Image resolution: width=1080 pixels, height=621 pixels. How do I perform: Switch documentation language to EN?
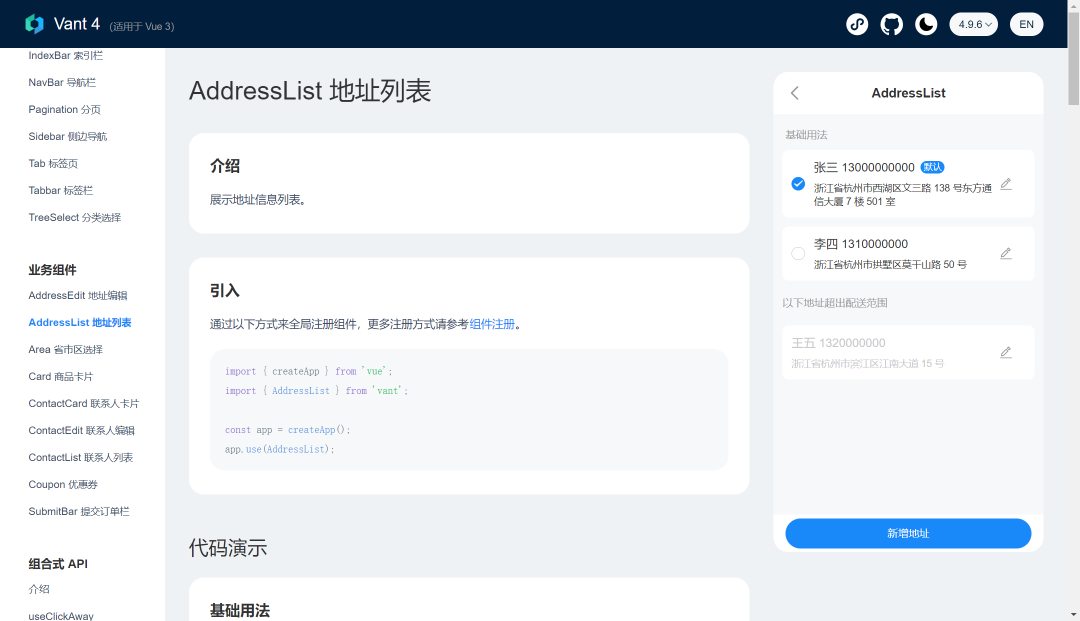[x=1027, y=23]
